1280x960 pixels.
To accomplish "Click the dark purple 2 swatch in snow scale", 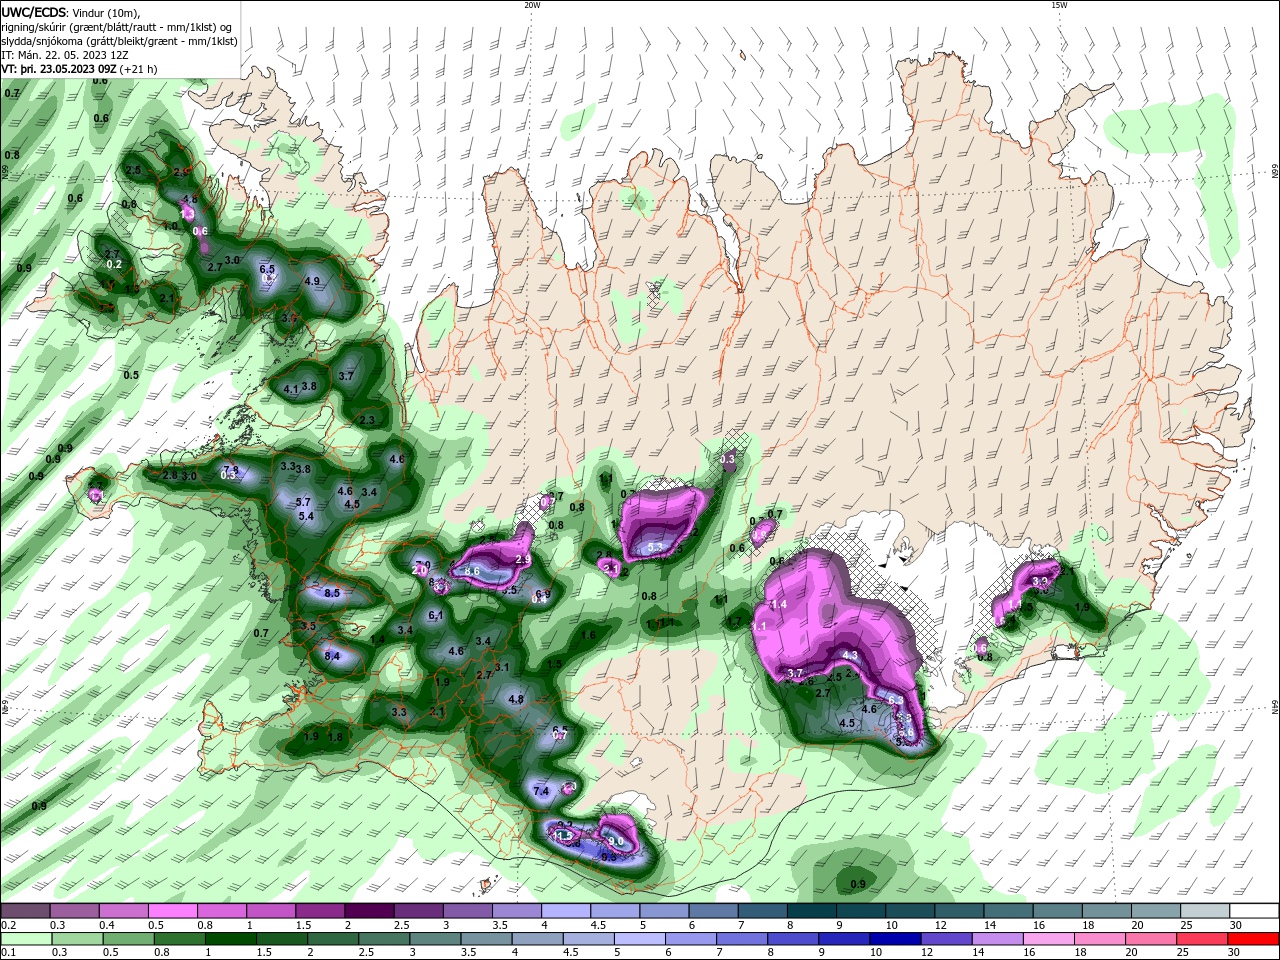I will click(368, 911).
